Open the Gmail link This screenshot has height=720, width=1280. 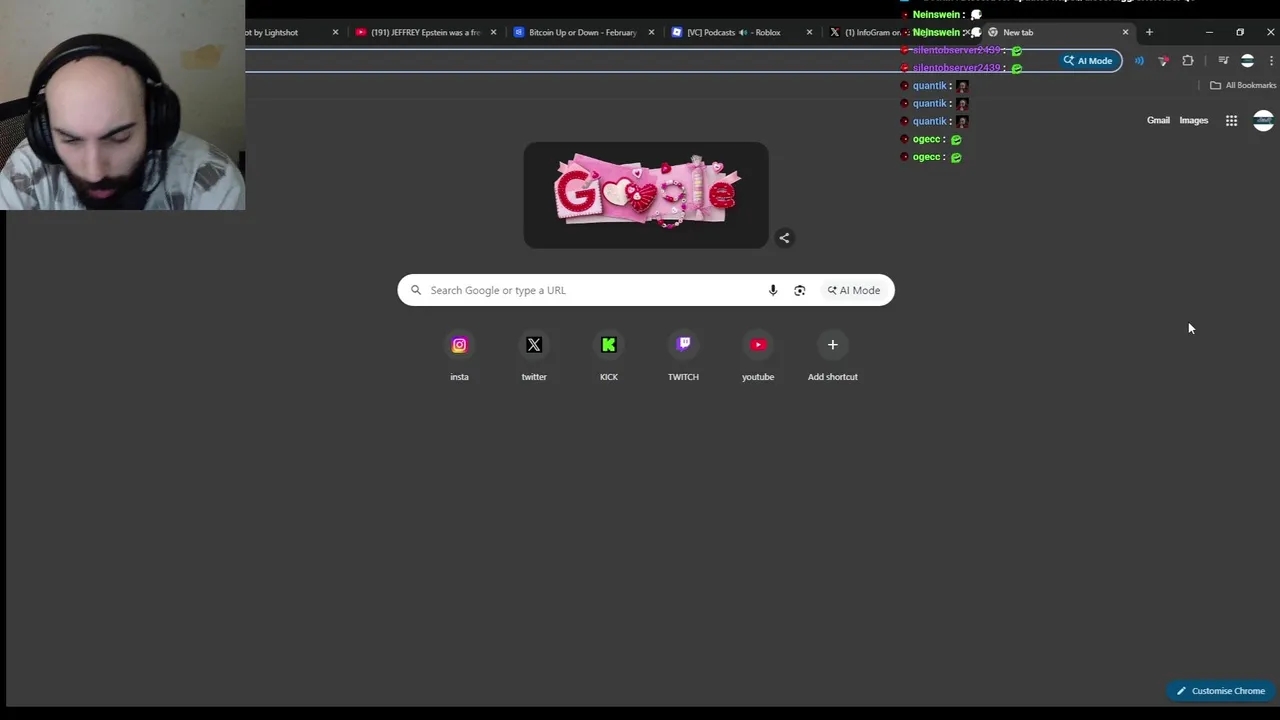click(x=1158, y=121)
